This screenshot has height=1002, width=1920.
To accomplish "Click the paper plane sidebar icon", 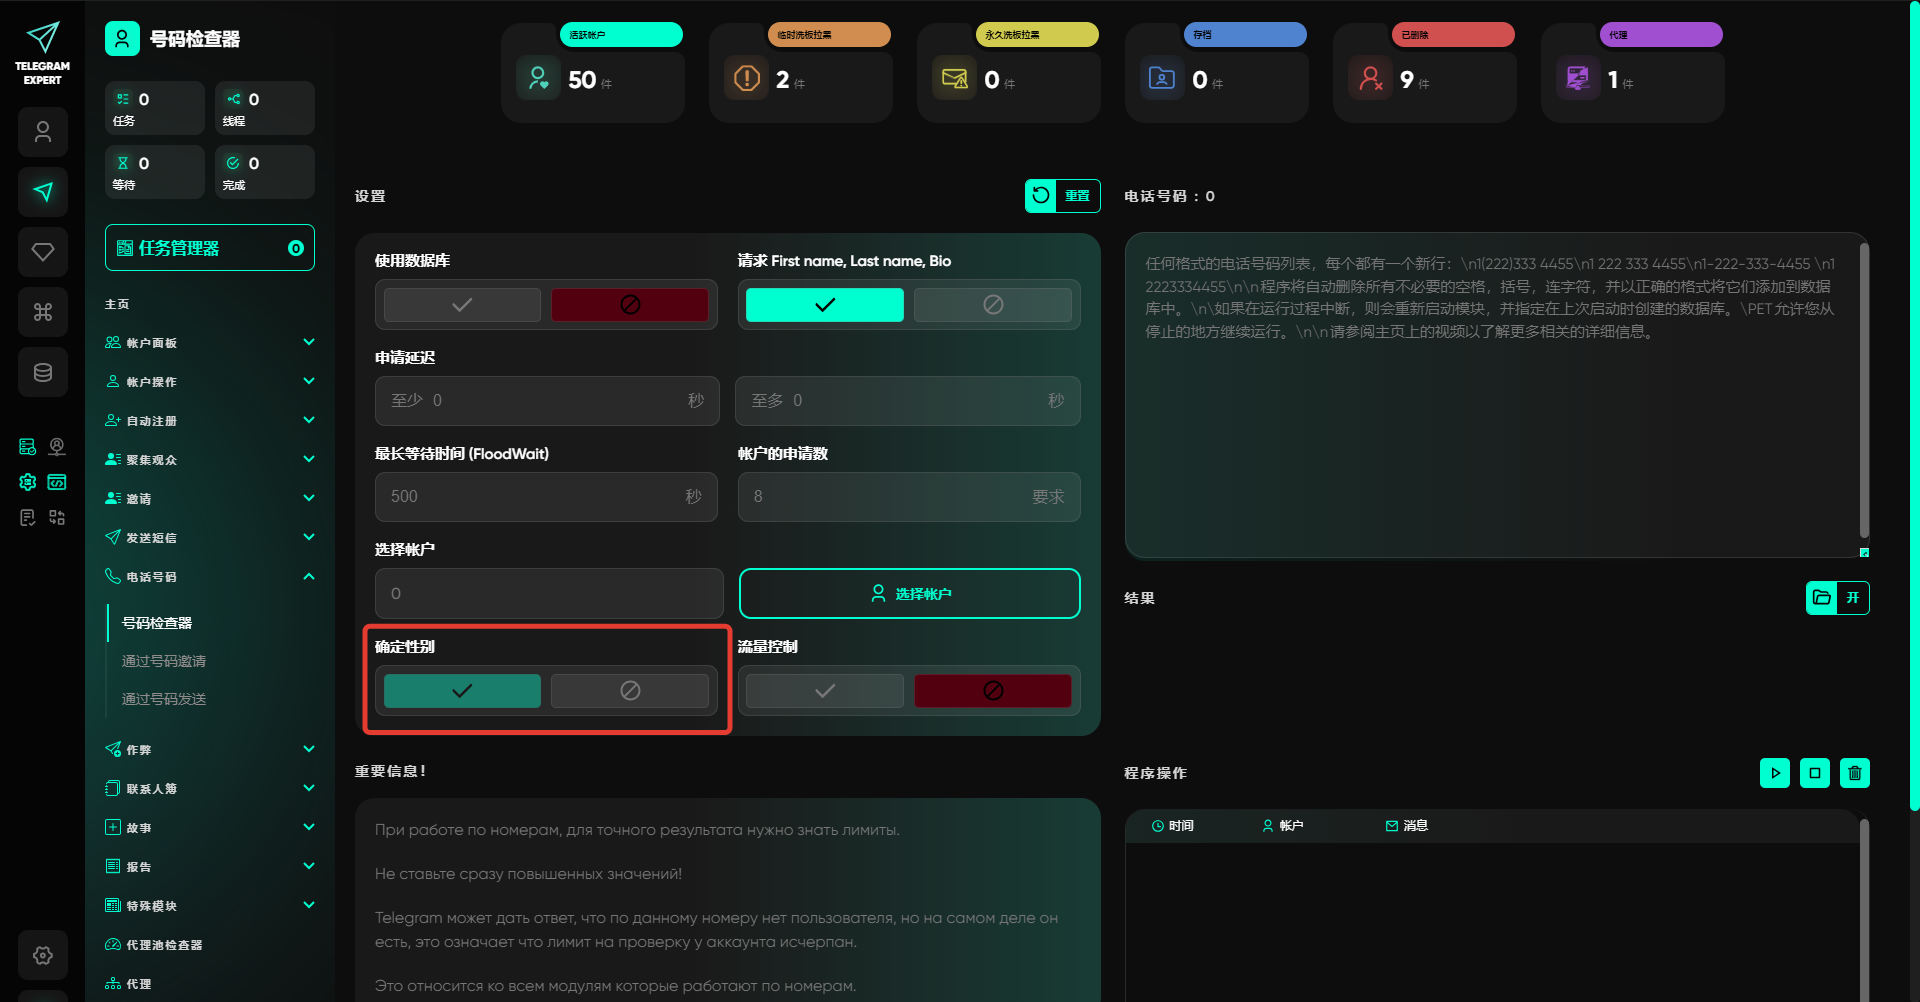I will [x=43, y=192].
